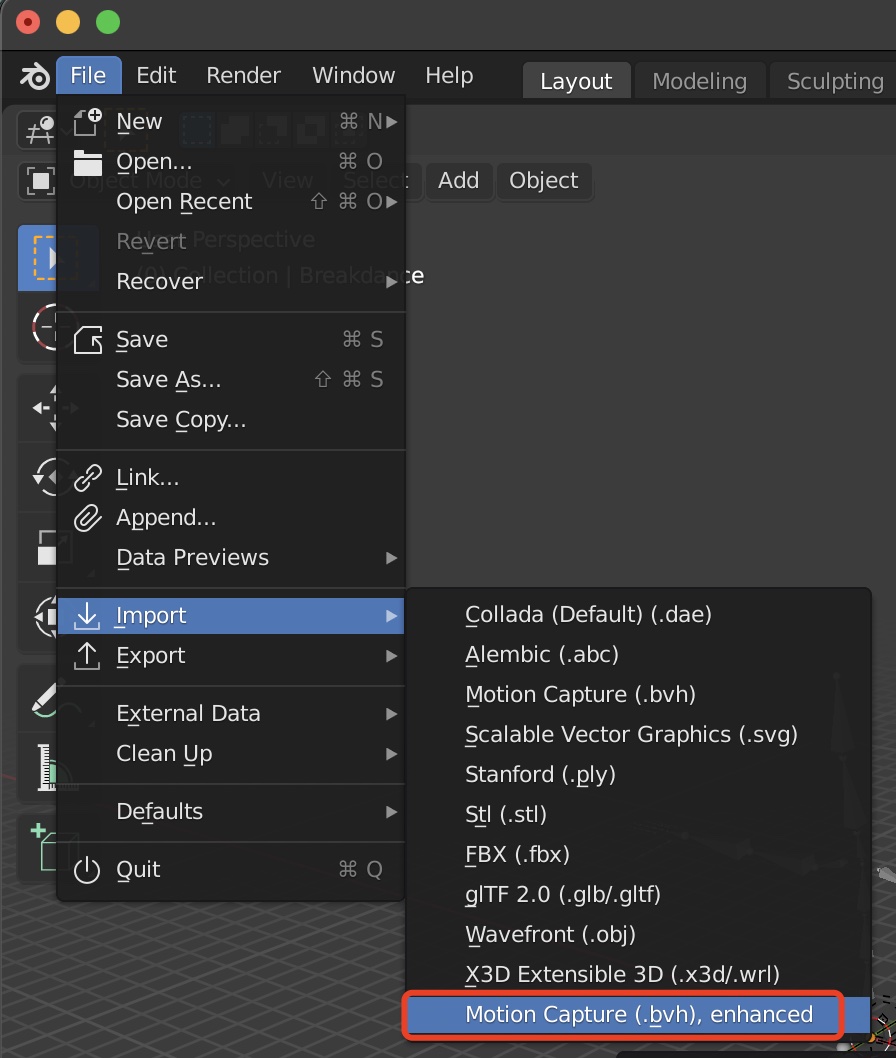Expand the Export submenu
The width and height of the screenshot is (896, 1058).
[x=231, y=655]
